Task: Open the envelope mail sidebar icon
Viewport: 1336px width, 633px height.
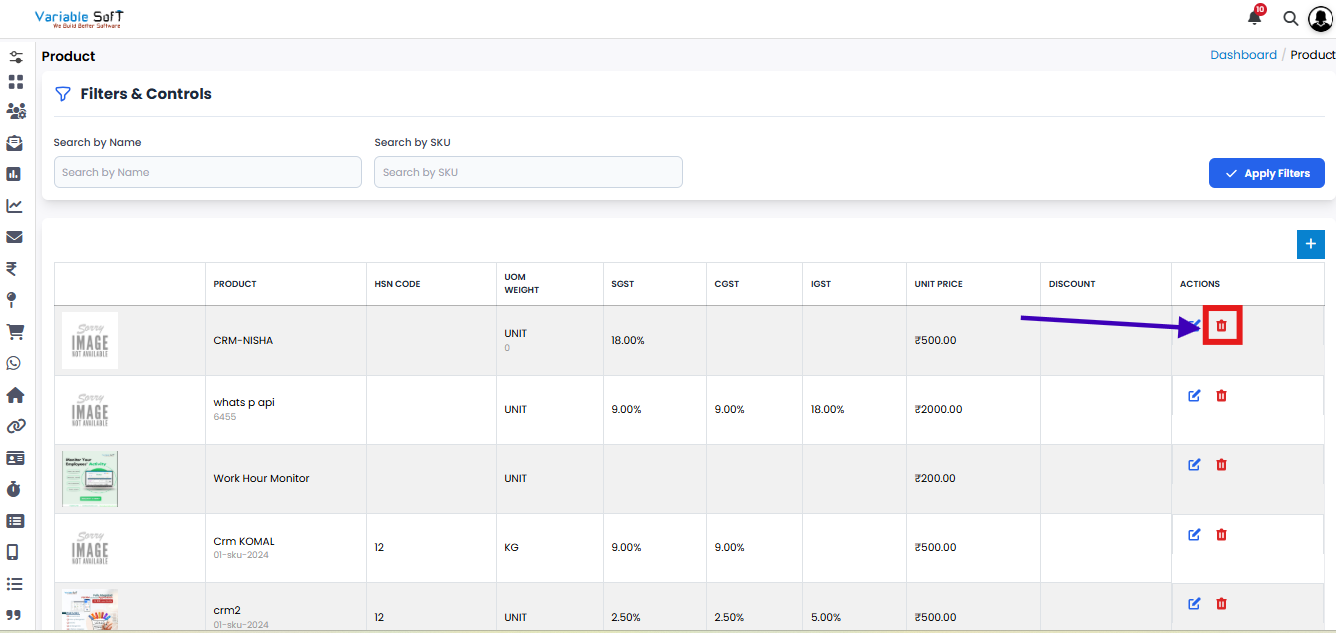Action: coord(14,237)
